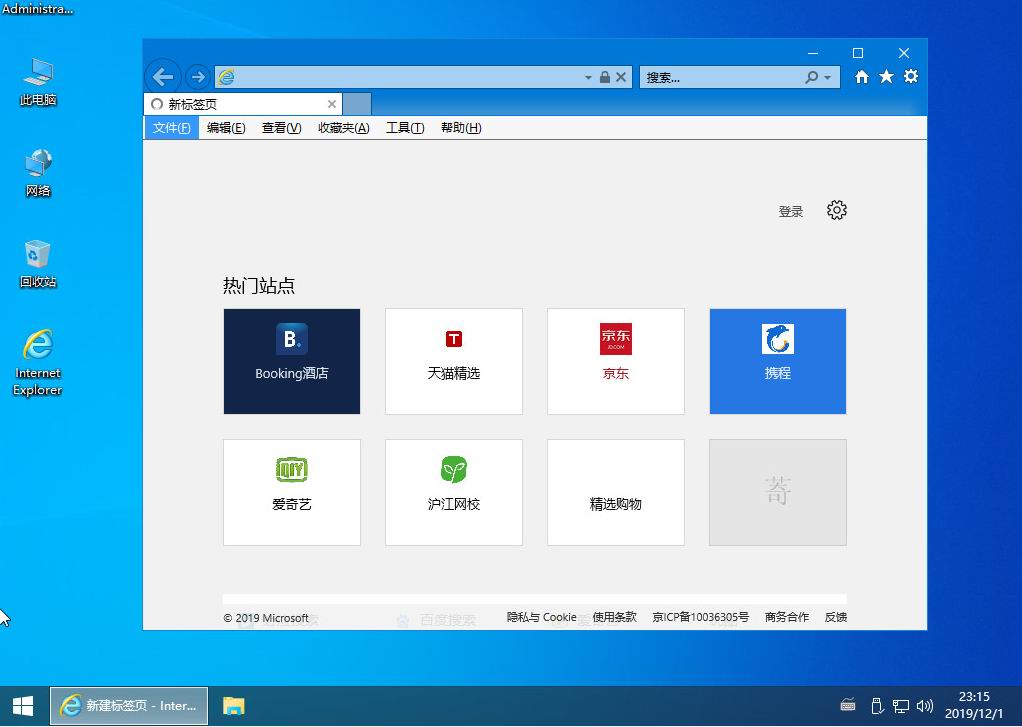Open the 携程 tile
The image size is (1022, 727).
coord(778,361)
